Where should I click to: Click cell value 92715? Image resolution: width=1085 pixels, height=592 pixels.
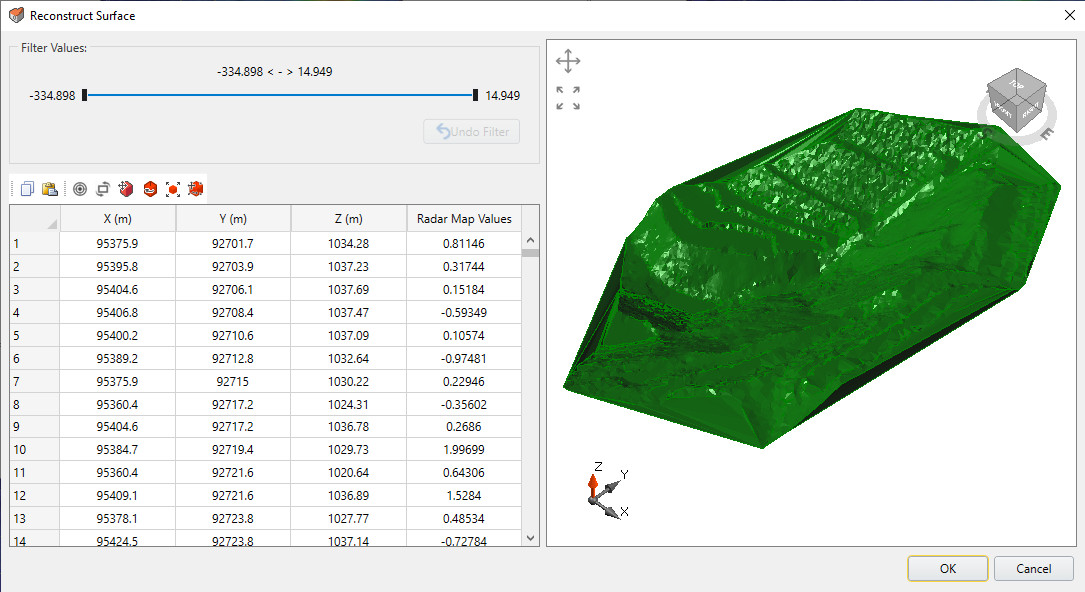point(233,382)
